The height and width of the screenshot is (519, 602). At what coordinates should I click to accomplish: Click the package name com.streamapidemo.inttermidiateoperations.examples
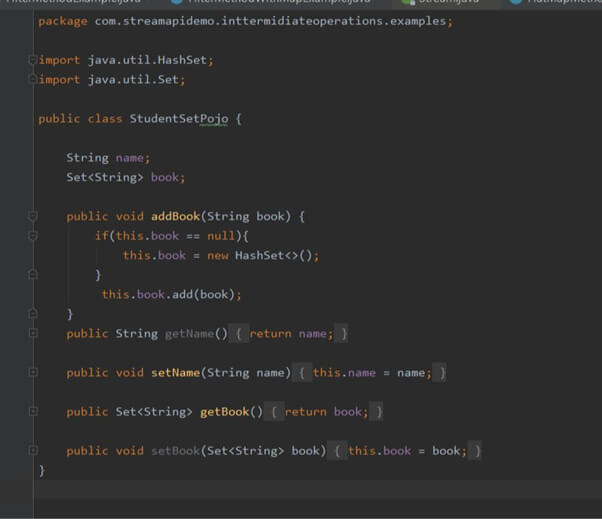[270, 21]
